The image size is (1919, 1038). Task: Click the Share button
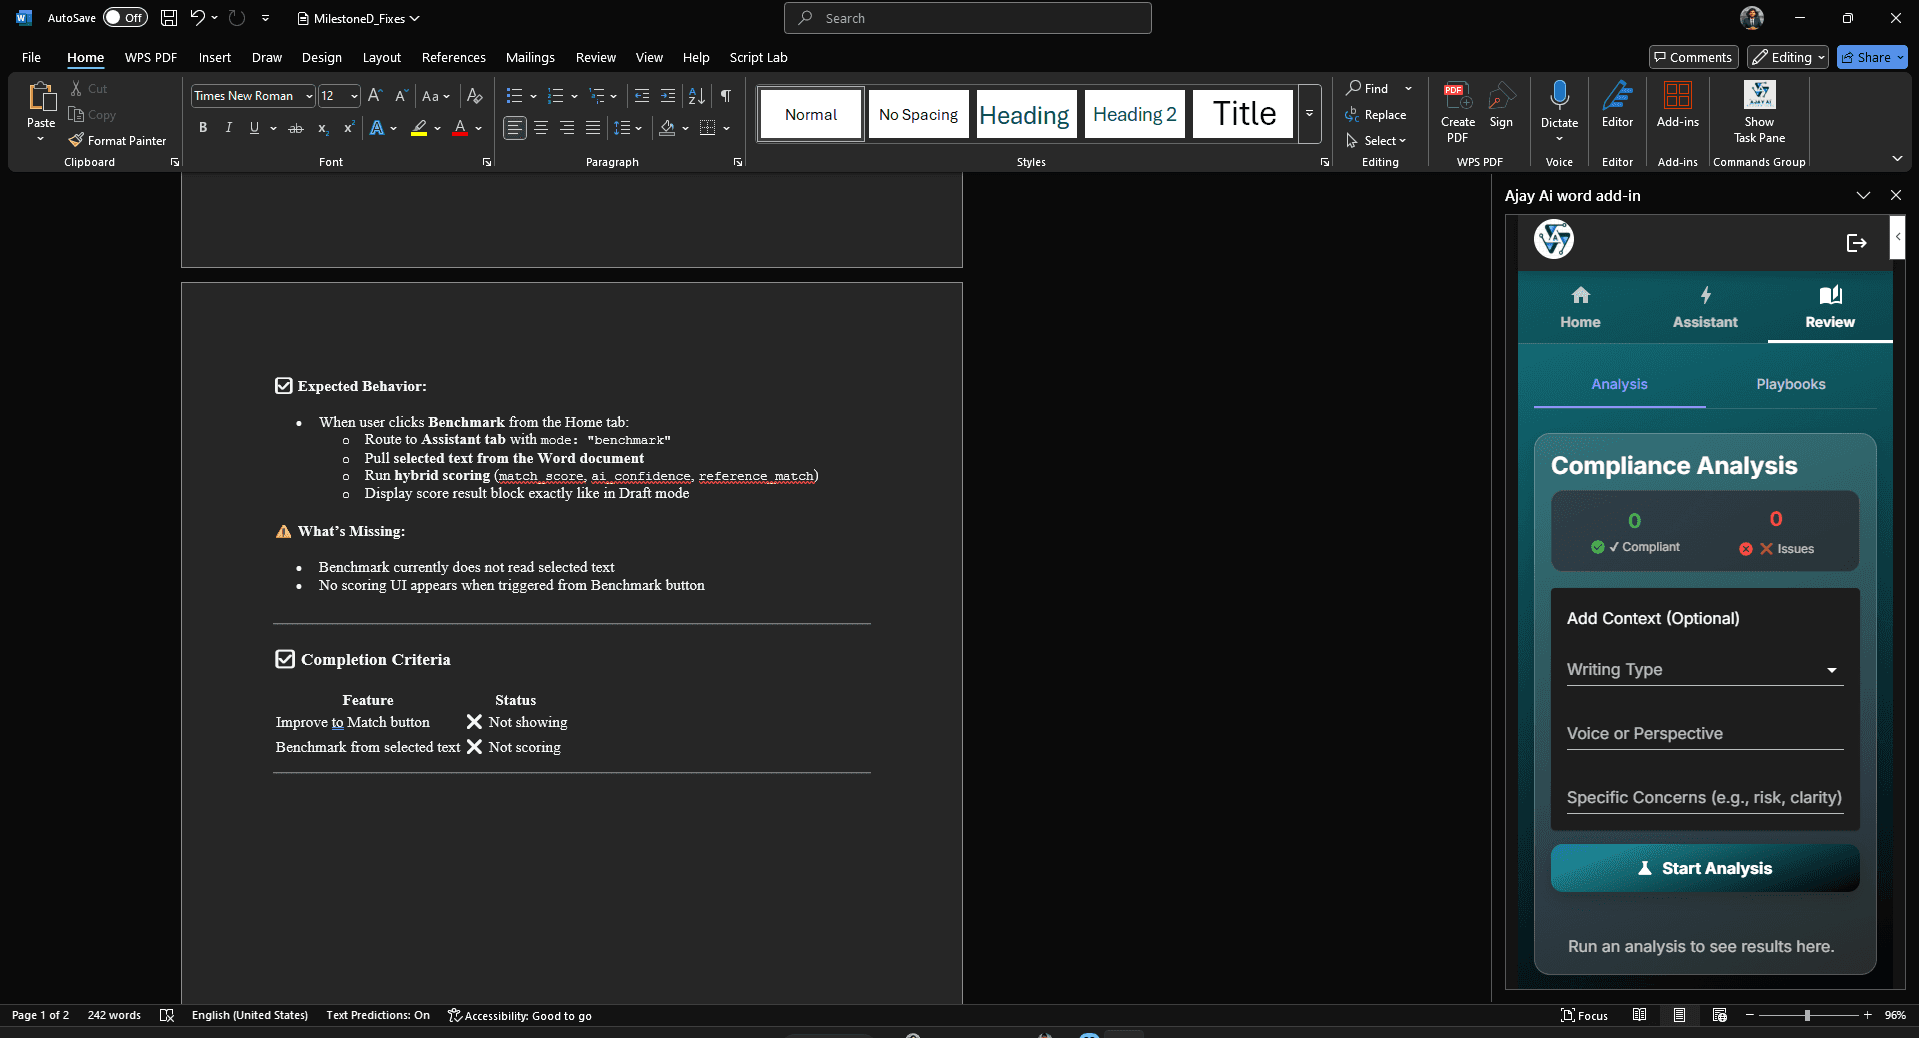1873,57
